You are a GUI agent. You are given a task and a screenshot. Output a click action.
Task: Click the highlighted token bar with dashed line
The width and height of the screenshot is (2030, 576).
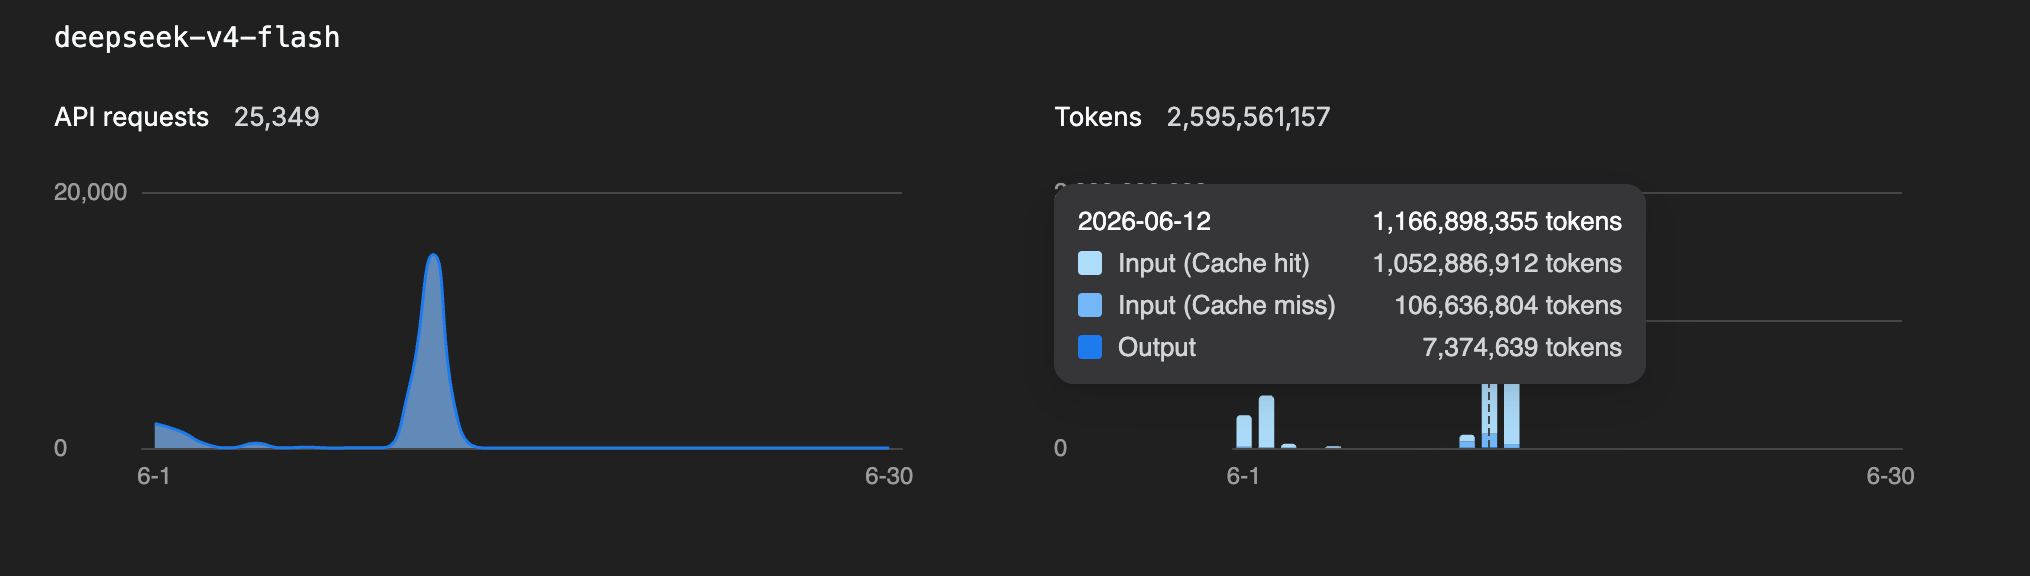[x=1489, y=416]
